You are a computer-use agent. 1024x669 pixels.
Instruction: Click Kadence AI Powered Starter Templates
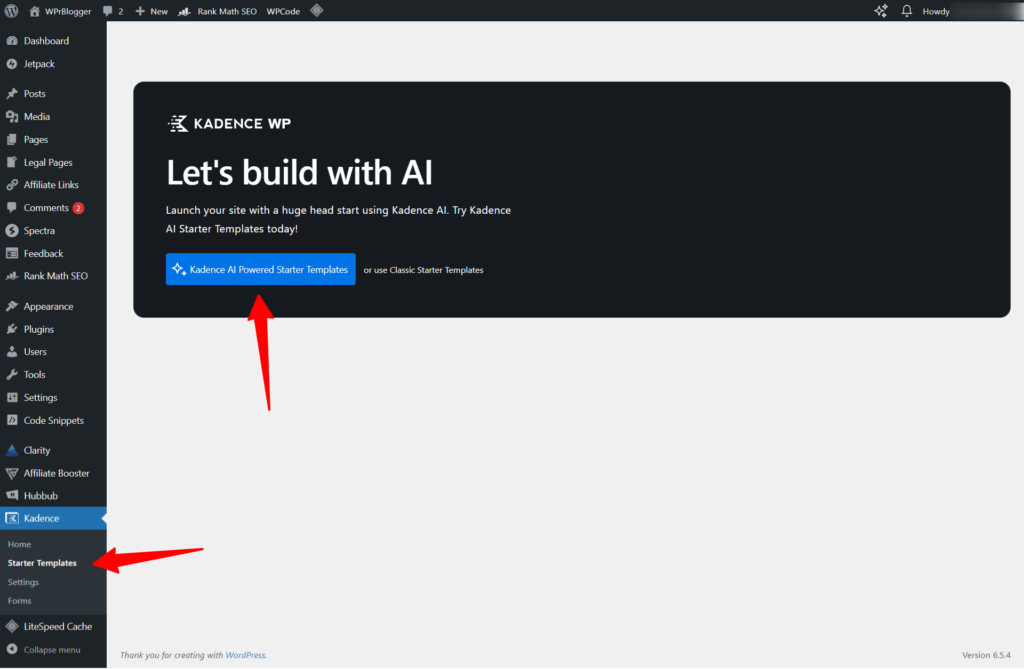(x=260, y=269)
